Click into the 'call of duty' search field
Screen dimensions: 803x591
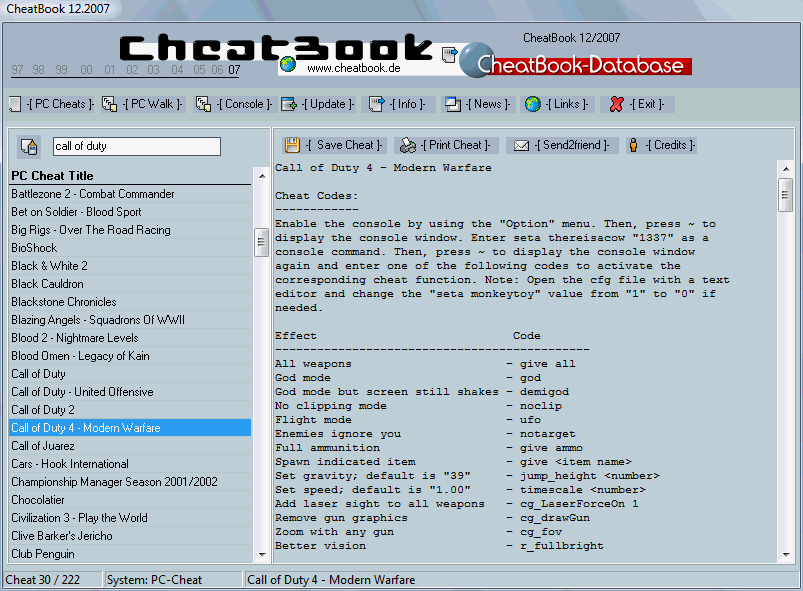click(137, 146)
